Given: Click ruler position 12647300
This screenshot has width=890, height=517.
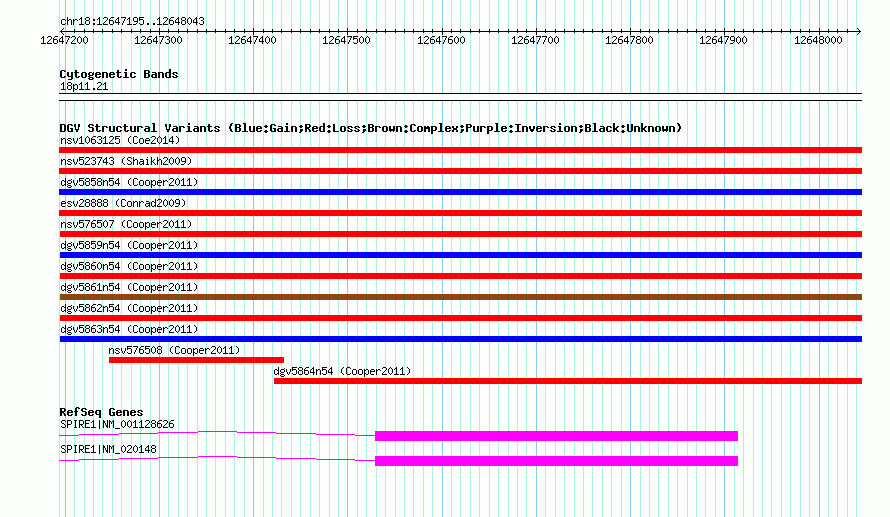Looking at the screenshot, I should (x=158, y=40).
